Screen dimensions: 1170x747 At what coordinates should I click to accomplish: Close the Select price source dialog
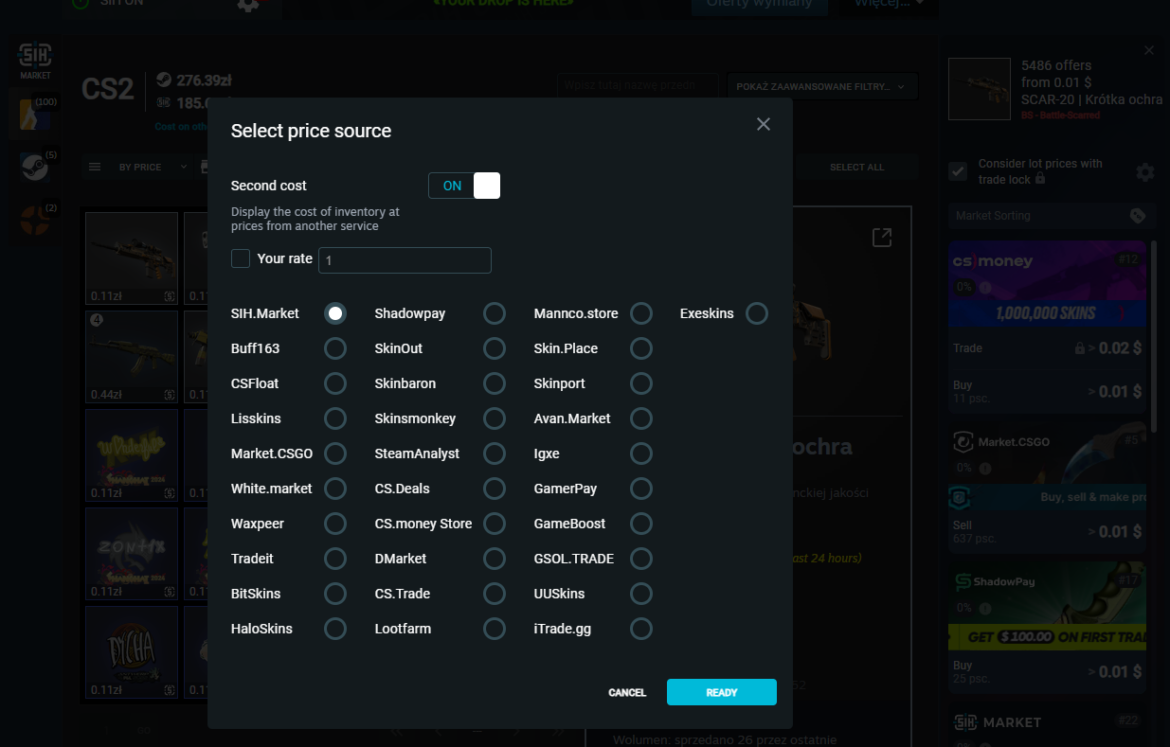(763, 125)
